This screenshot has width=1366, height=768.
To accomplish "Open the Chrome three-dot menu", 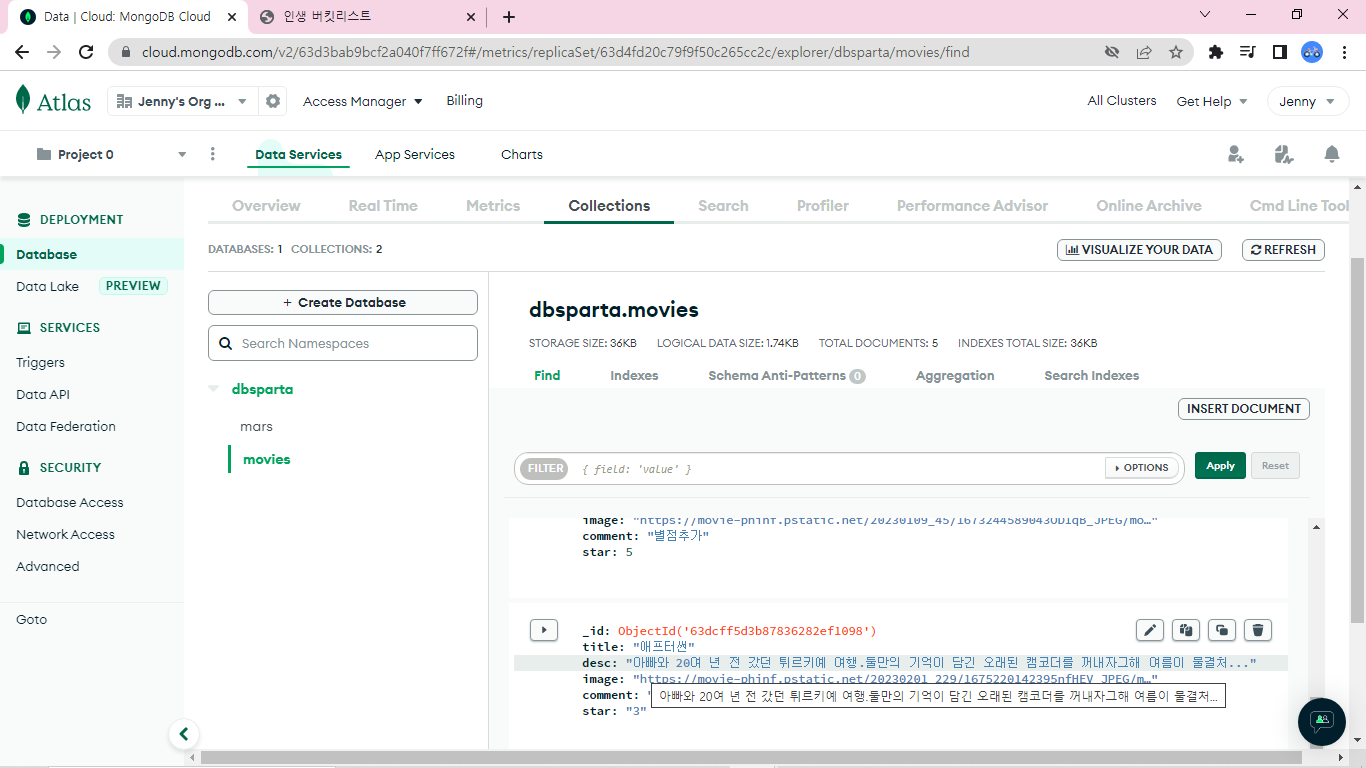I will (1344, 52).
